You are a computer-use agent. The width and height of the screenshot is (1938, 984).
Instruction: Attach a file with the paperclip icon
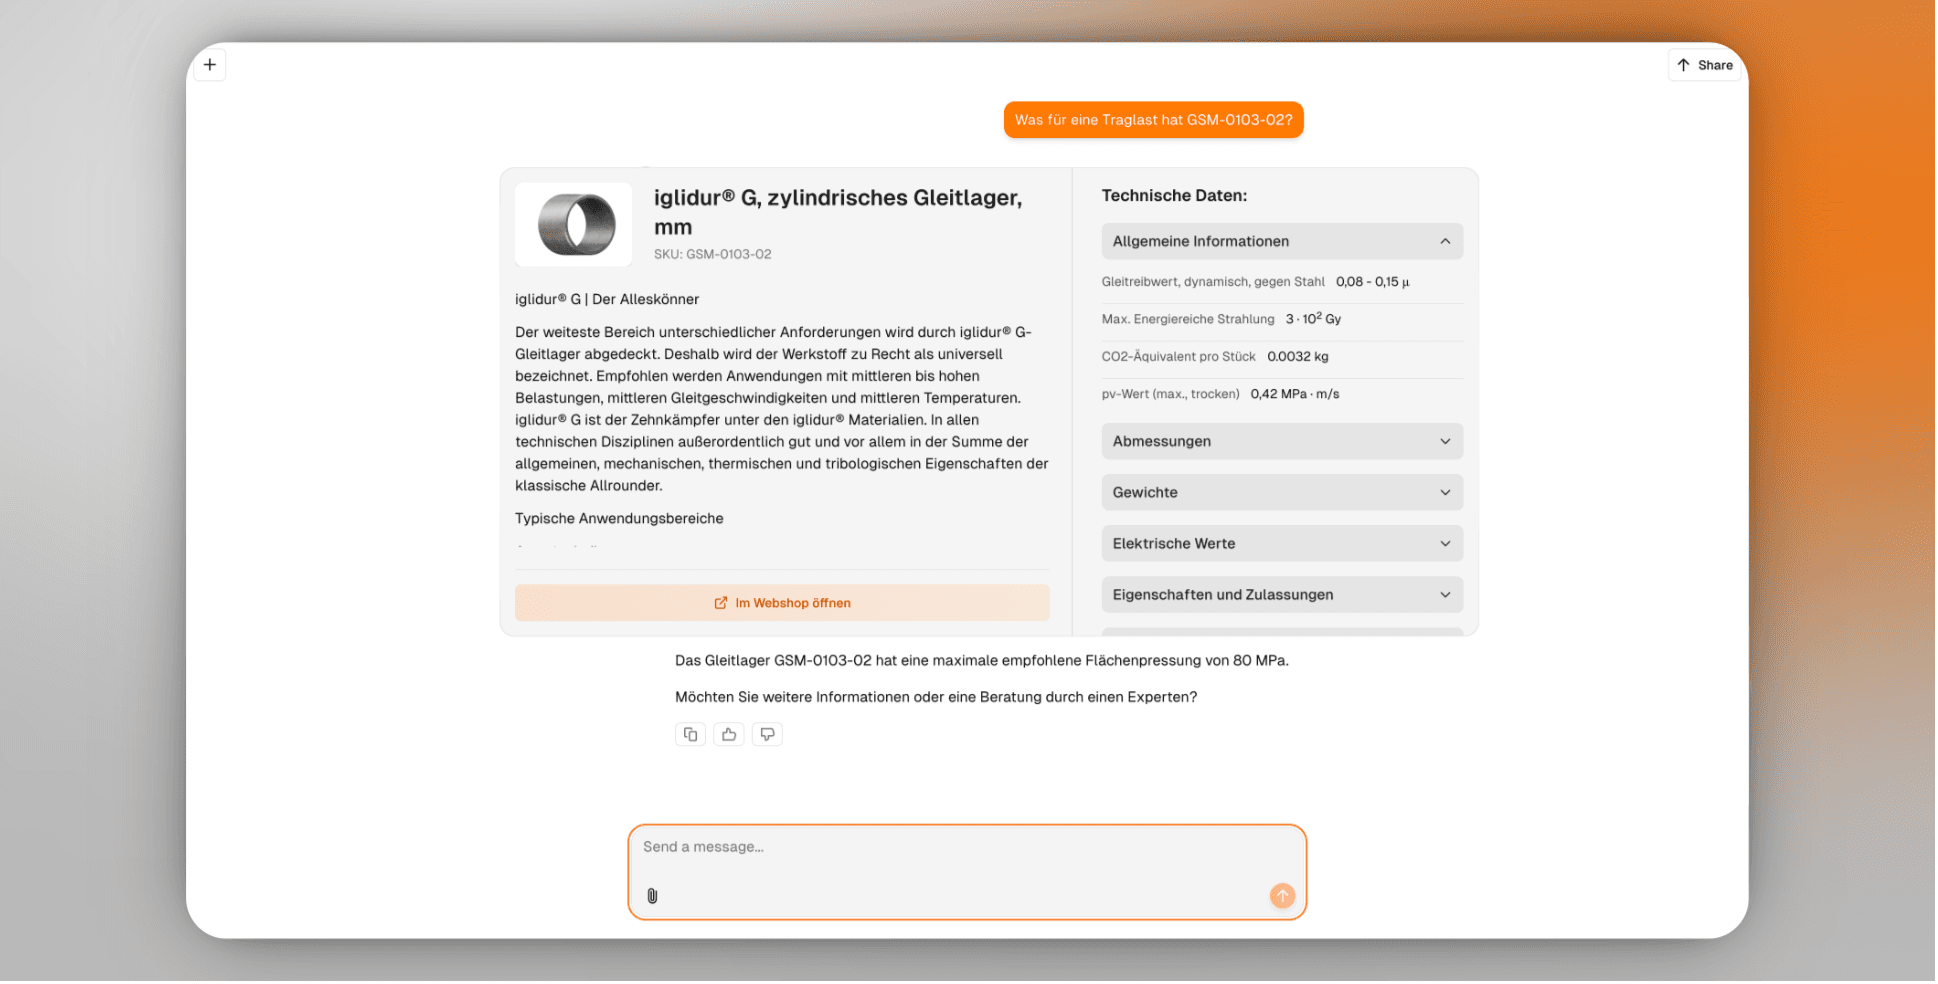(x=652, y=896)
